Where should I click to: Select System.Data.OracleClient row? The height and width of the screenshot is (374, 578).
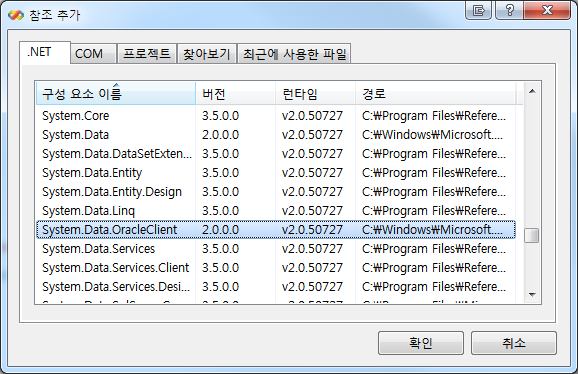276,230
